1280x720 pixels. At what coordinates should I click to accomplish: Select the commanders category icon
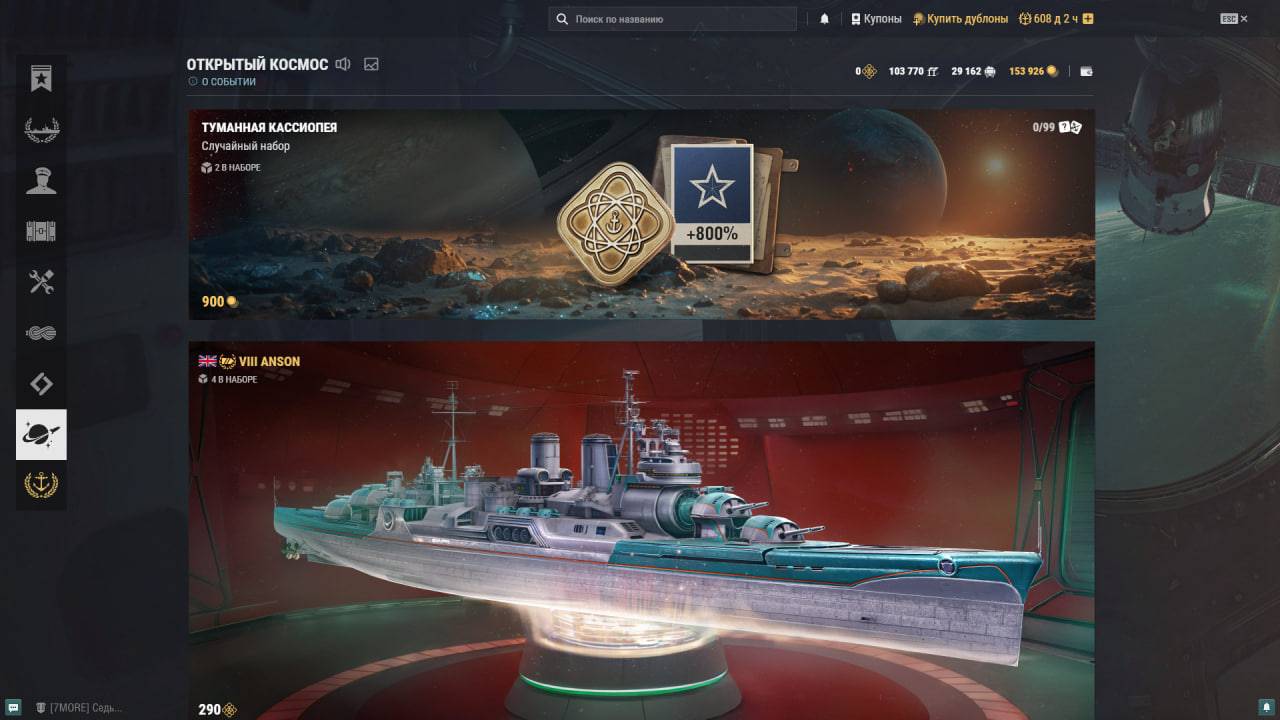[41, 181]
